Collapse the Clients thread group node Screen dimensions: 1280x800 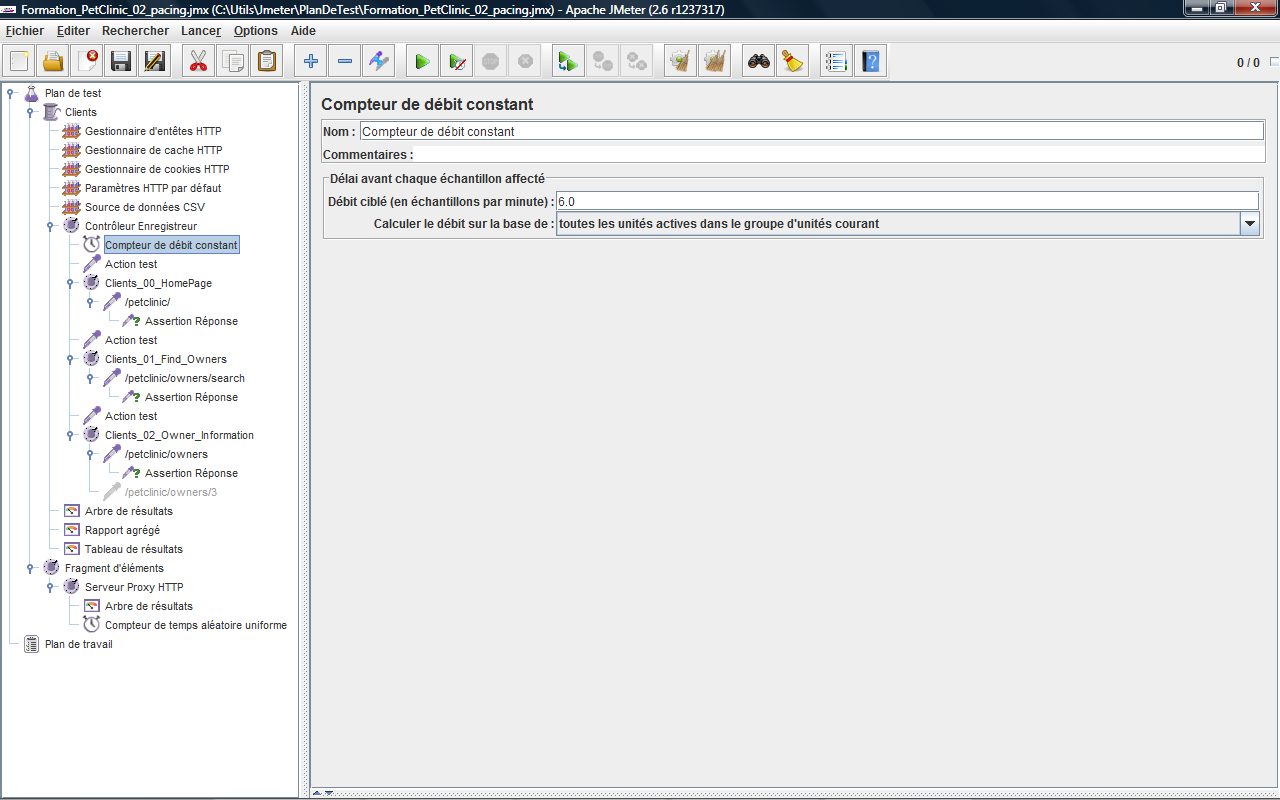30,113
